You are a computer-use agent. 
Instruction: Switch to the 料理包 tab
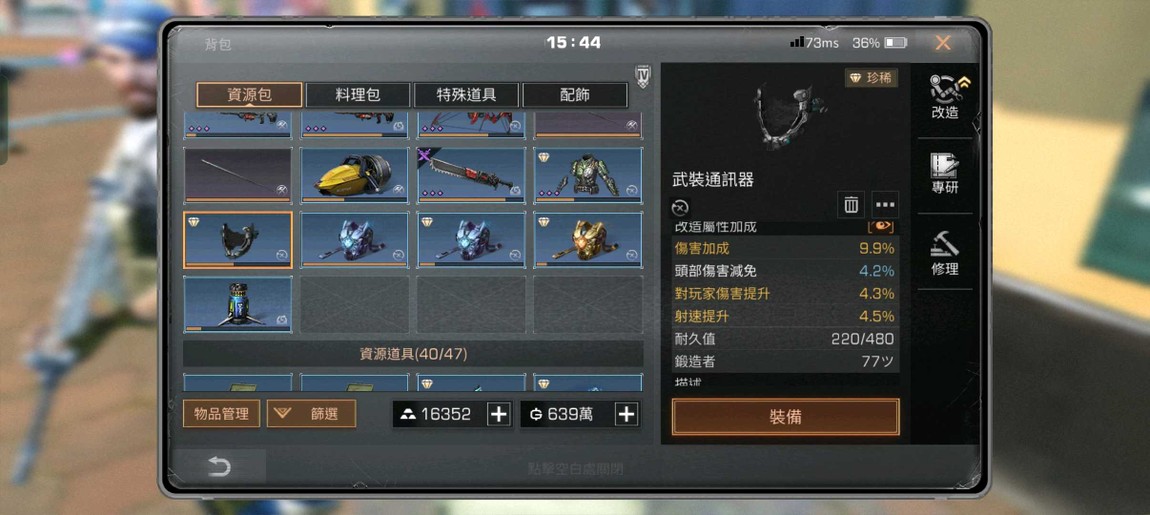357,95
